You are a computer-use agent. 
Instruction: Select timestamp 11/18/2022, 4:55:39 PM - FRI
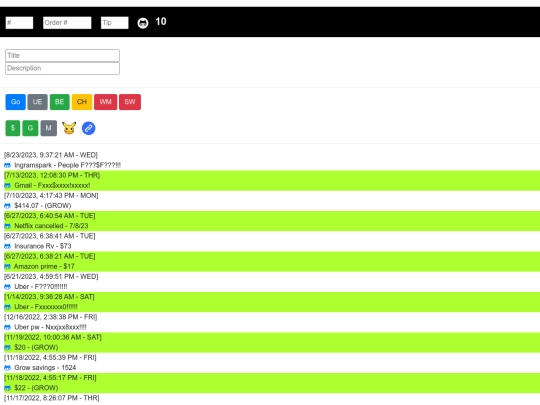pyautogui.click(x=50, y=358)
